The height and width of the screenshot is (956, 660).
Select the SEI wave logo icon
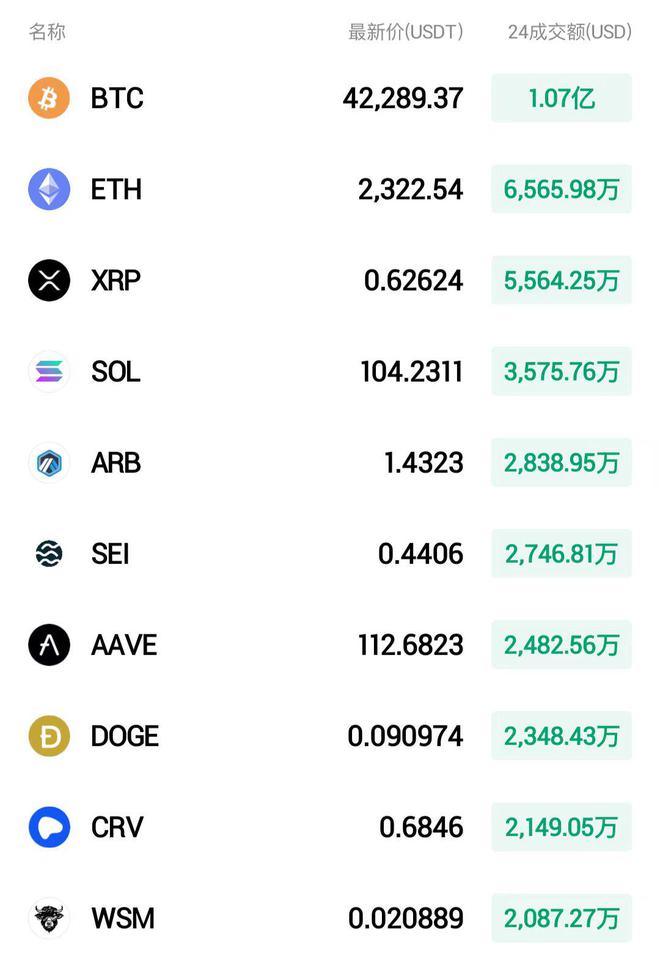pyautogui.click(x=49, y=554)
